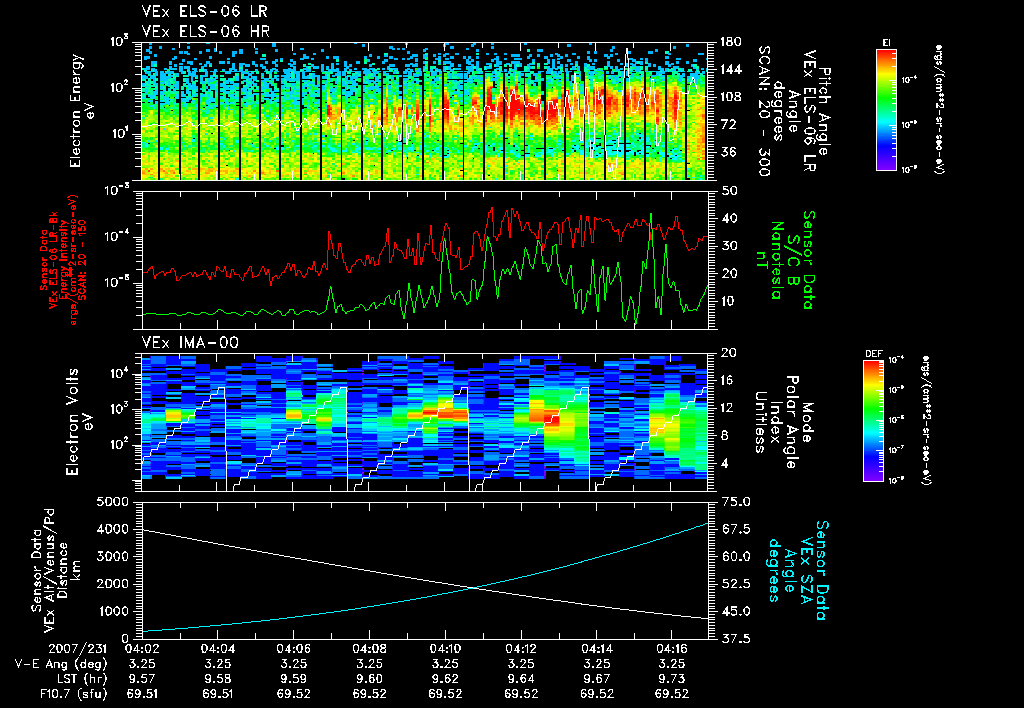This screenshot has height=708, width=1024.
Task: Click the LST value 9.58
Action: 217,679
